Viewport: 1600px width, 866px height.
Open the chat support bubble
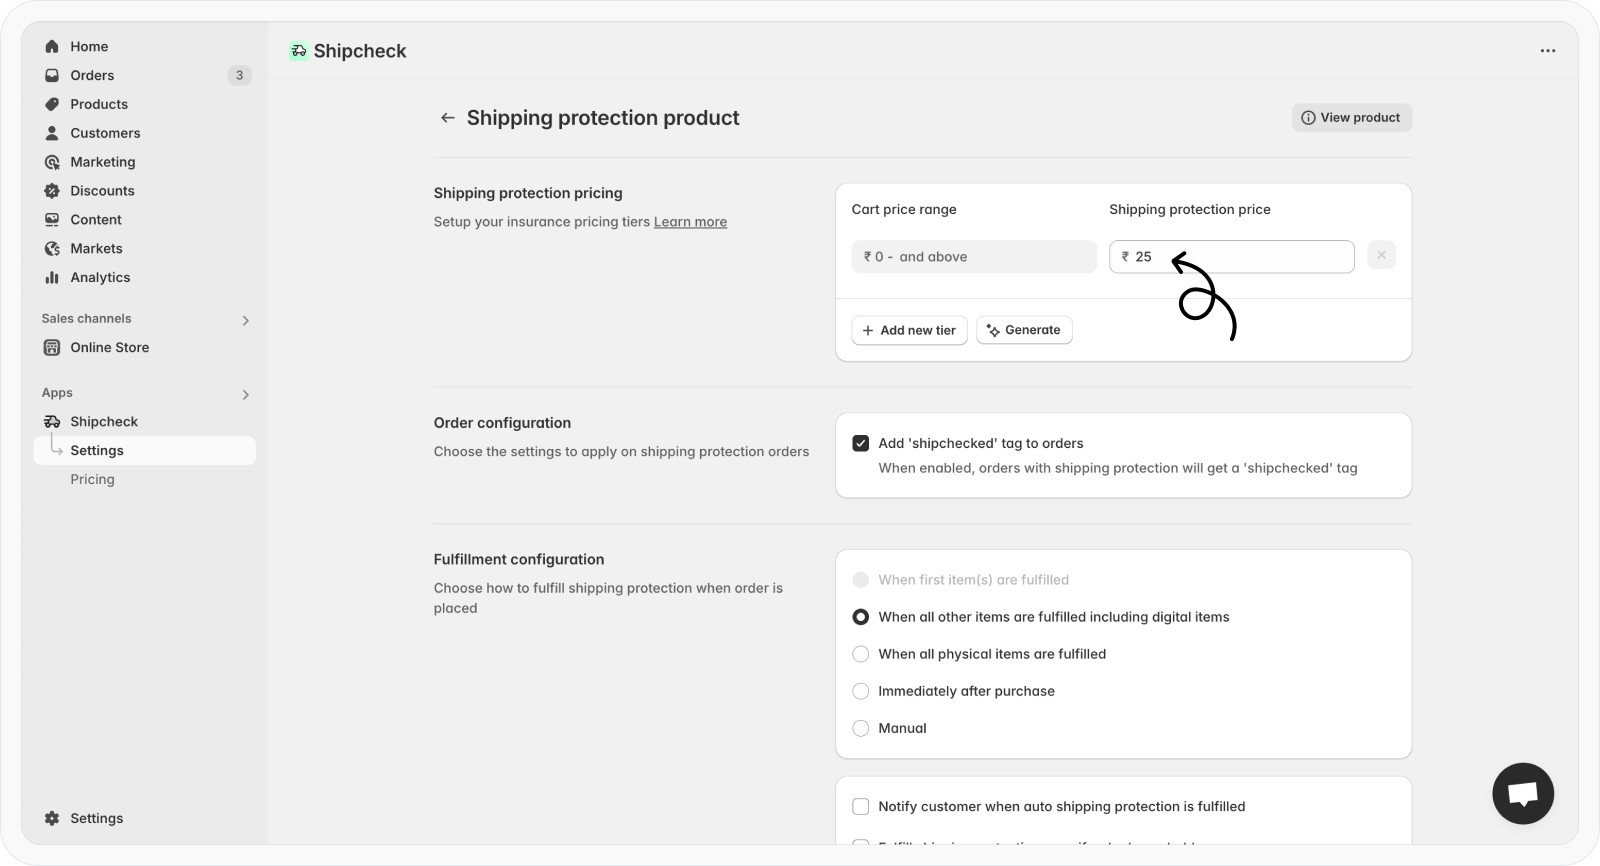[1523, 794]
